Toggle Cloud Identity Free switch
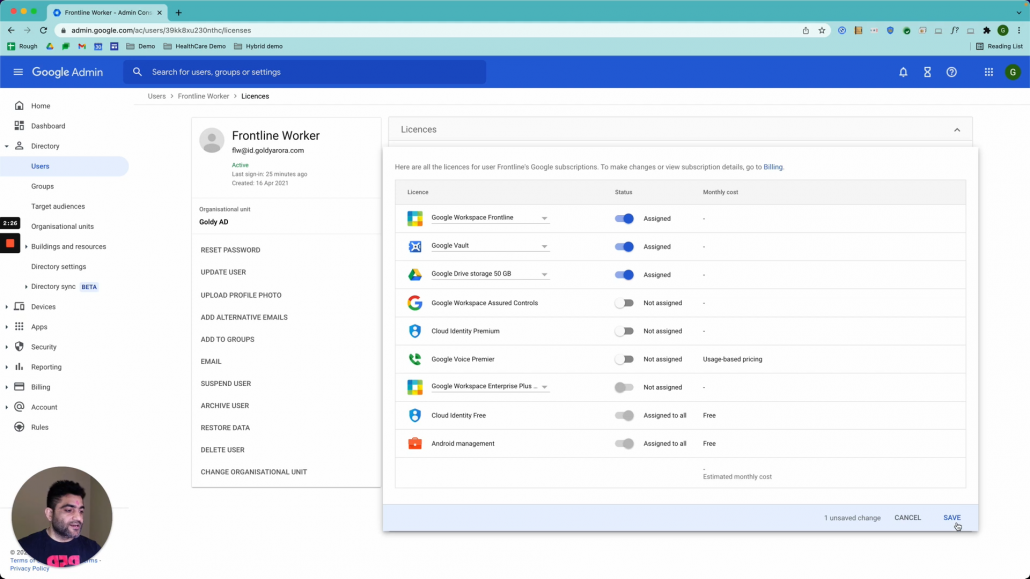 624,415
